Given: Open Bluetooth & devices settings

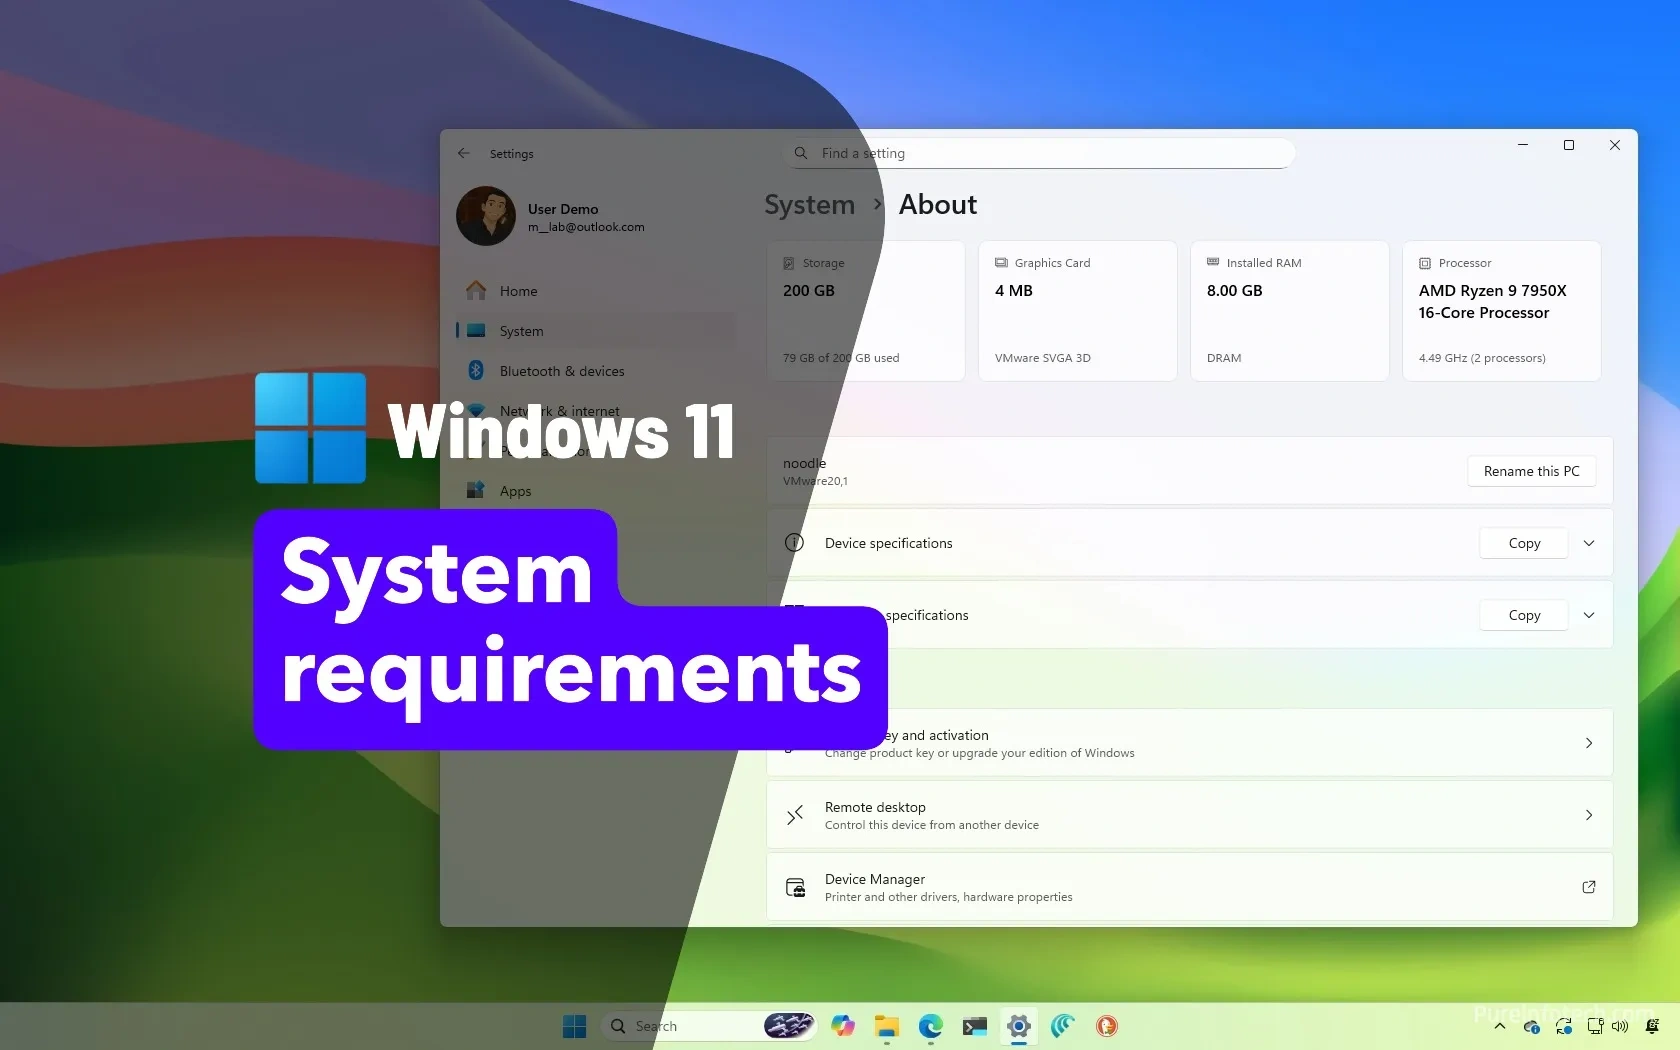Looking at the screenshot, I should [x=561, y=371].
